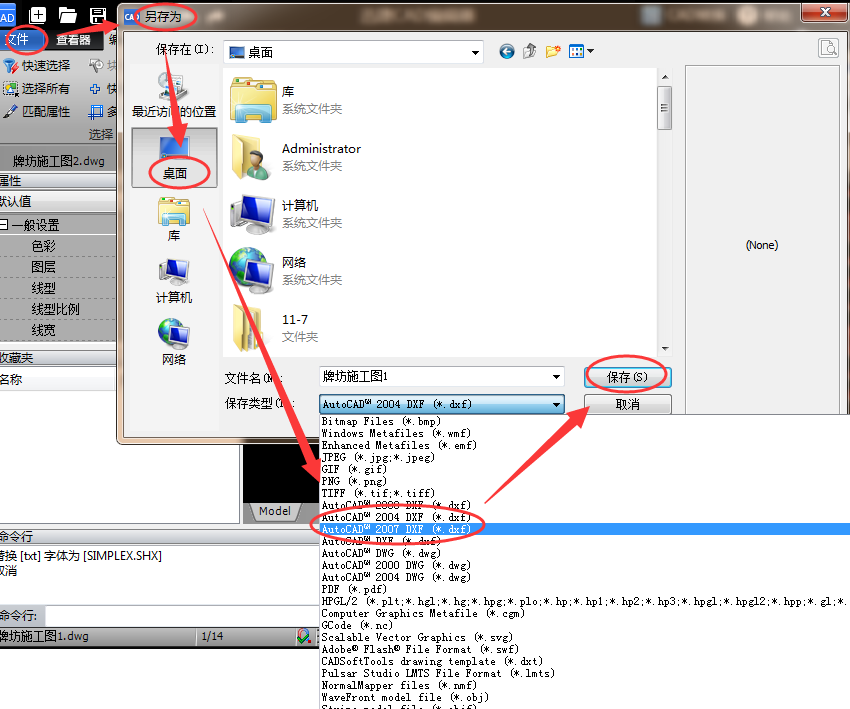Select 计算机 in places sidebar

coord(174,281)
